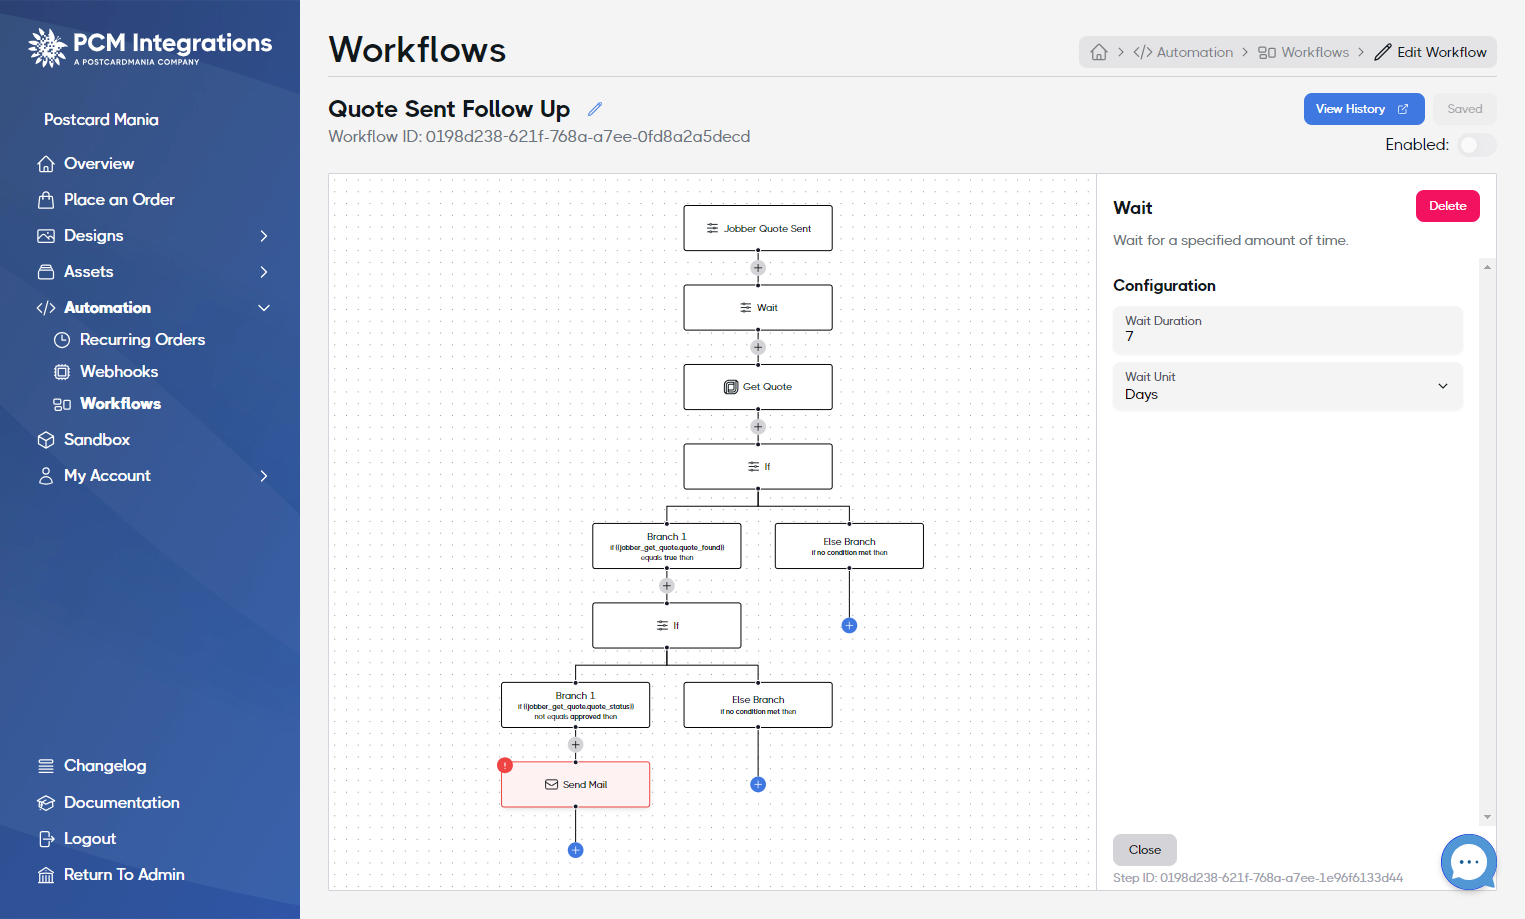Go to Automation breadcrumb link

(1183, 52)
